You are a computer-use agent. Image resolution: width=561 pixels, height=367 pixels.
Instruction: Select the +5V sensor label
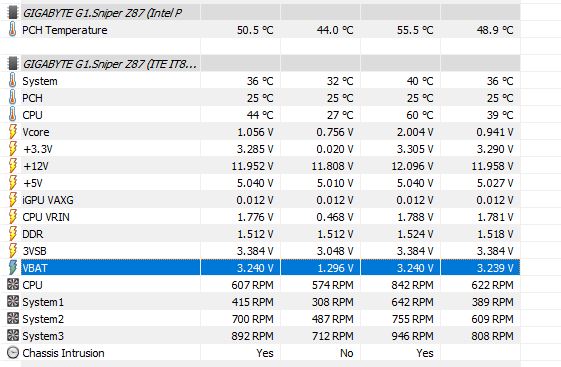pos(33,183)
